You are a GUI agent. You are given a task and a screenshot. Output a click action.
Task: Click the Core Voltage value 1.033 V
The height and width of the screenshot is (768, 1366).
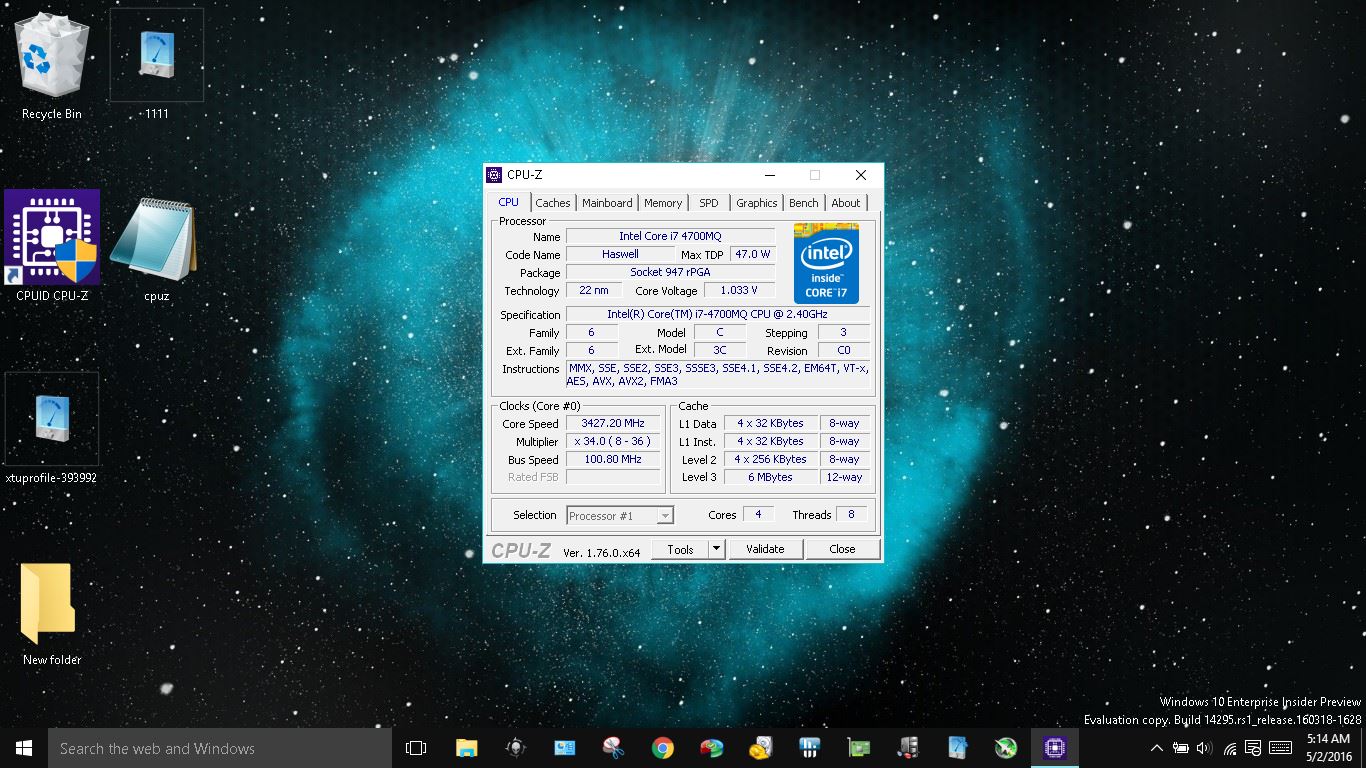tap(740, 291)
